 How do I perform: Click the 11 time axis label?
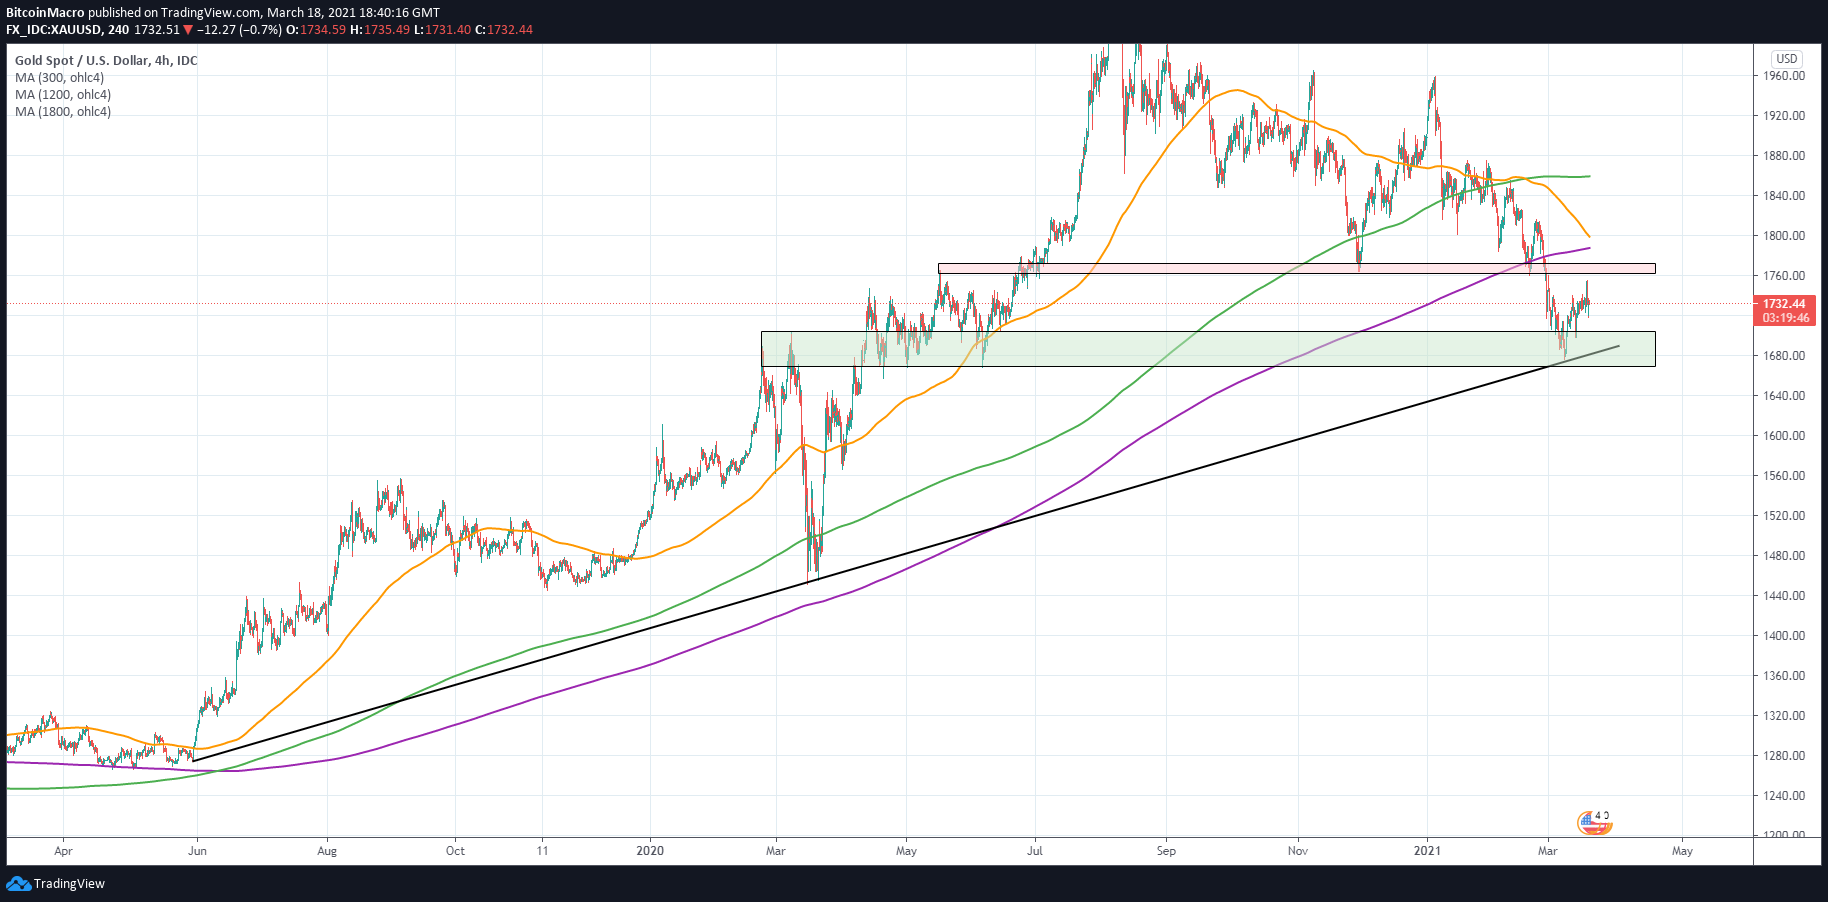click(x=542, y=852)
